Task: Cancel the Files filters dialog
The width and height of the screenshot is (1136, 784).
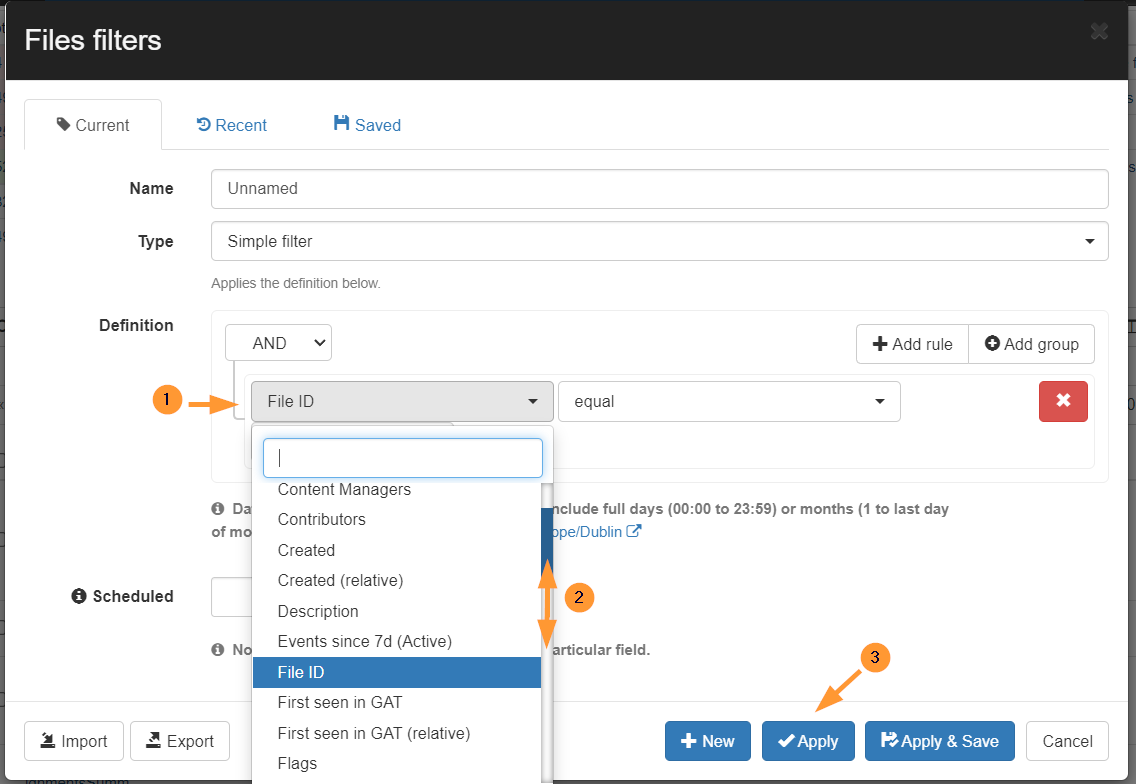Action: [x=1066, y=741]
